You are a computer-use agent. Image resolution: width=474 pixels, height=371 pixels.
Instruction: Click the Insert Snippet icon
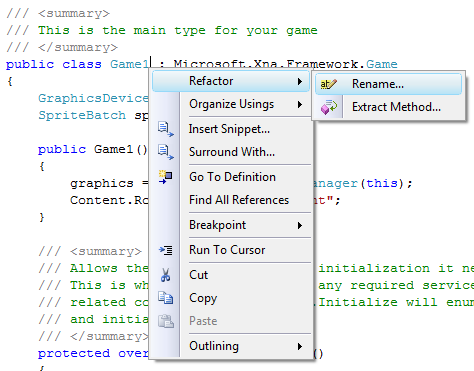[x=166, y=129]
